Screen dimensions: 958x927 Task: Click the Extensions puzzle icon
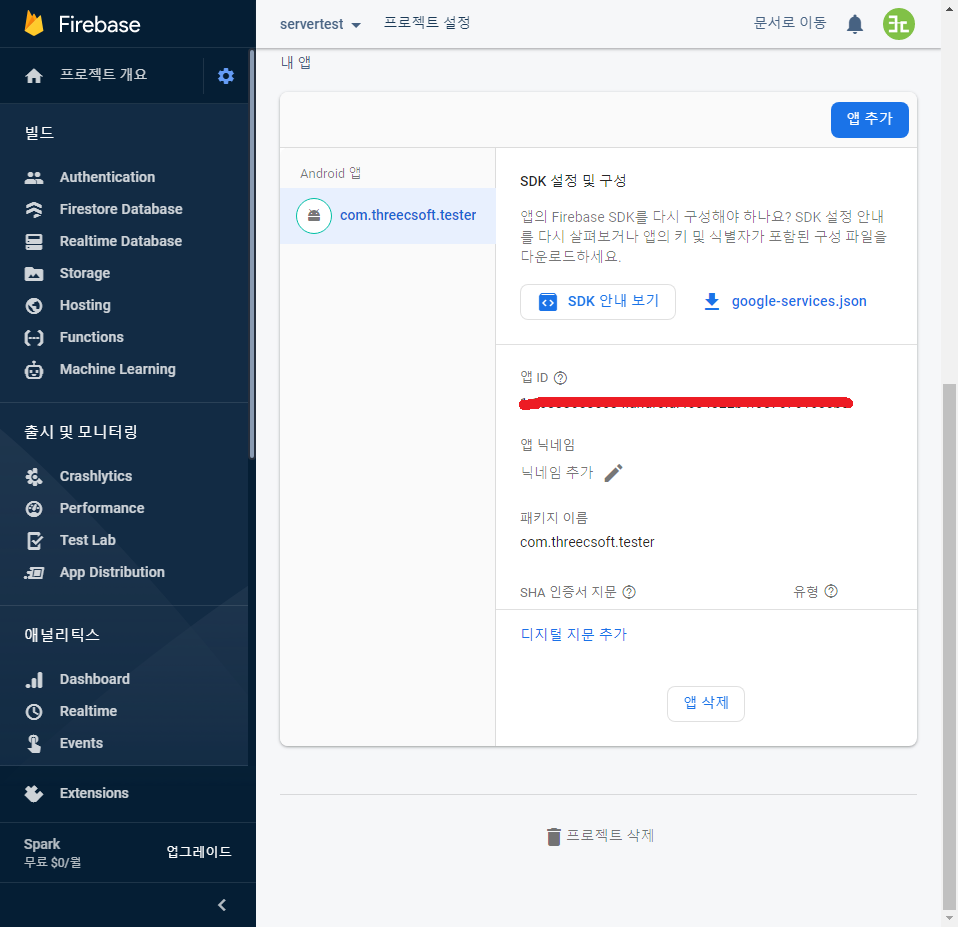(x=34, y=793)
